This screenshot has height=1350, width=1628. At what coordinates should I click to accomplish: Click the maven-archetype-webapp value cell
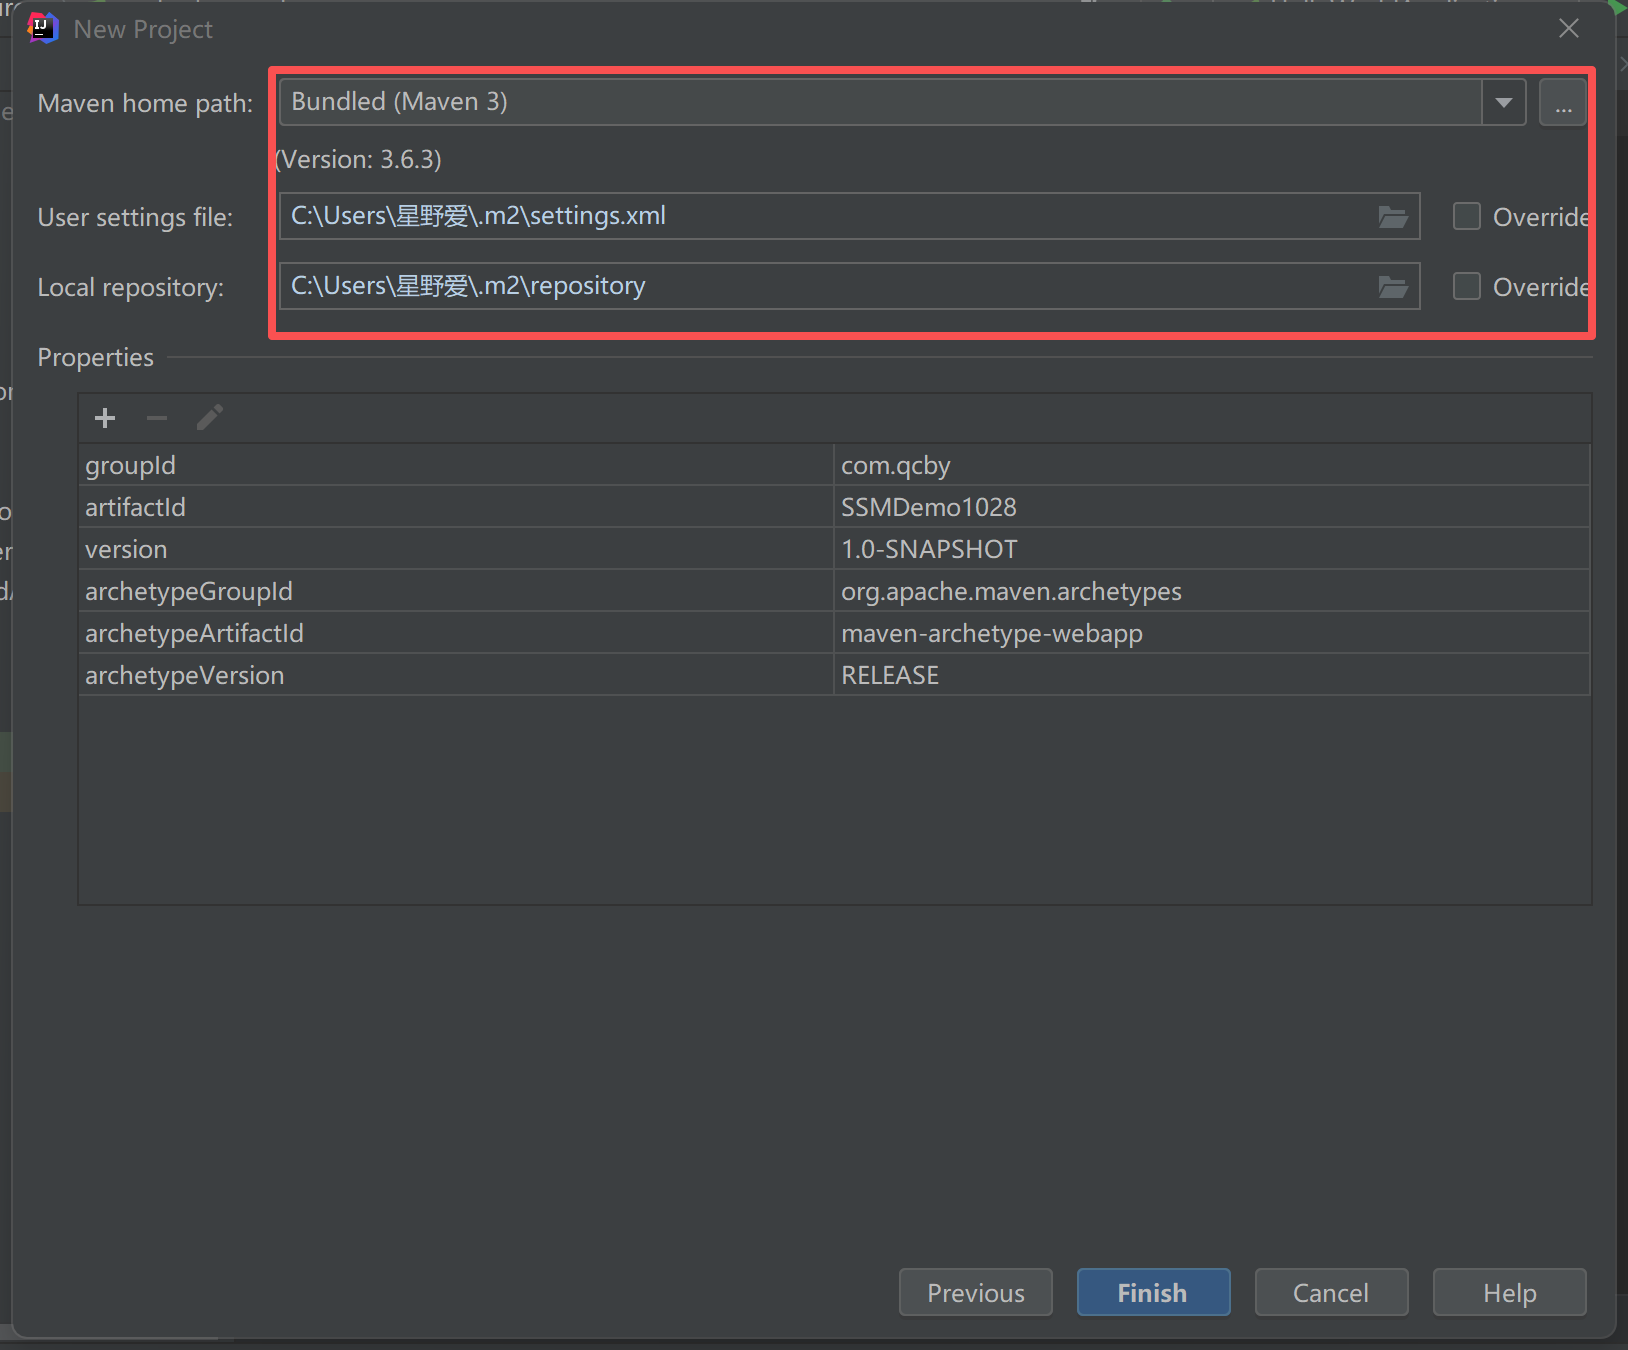1212,633
